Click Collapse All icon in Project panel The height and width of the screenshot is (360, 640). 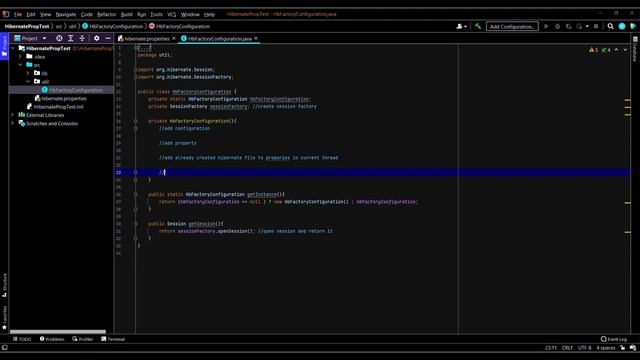click(82, 38)
